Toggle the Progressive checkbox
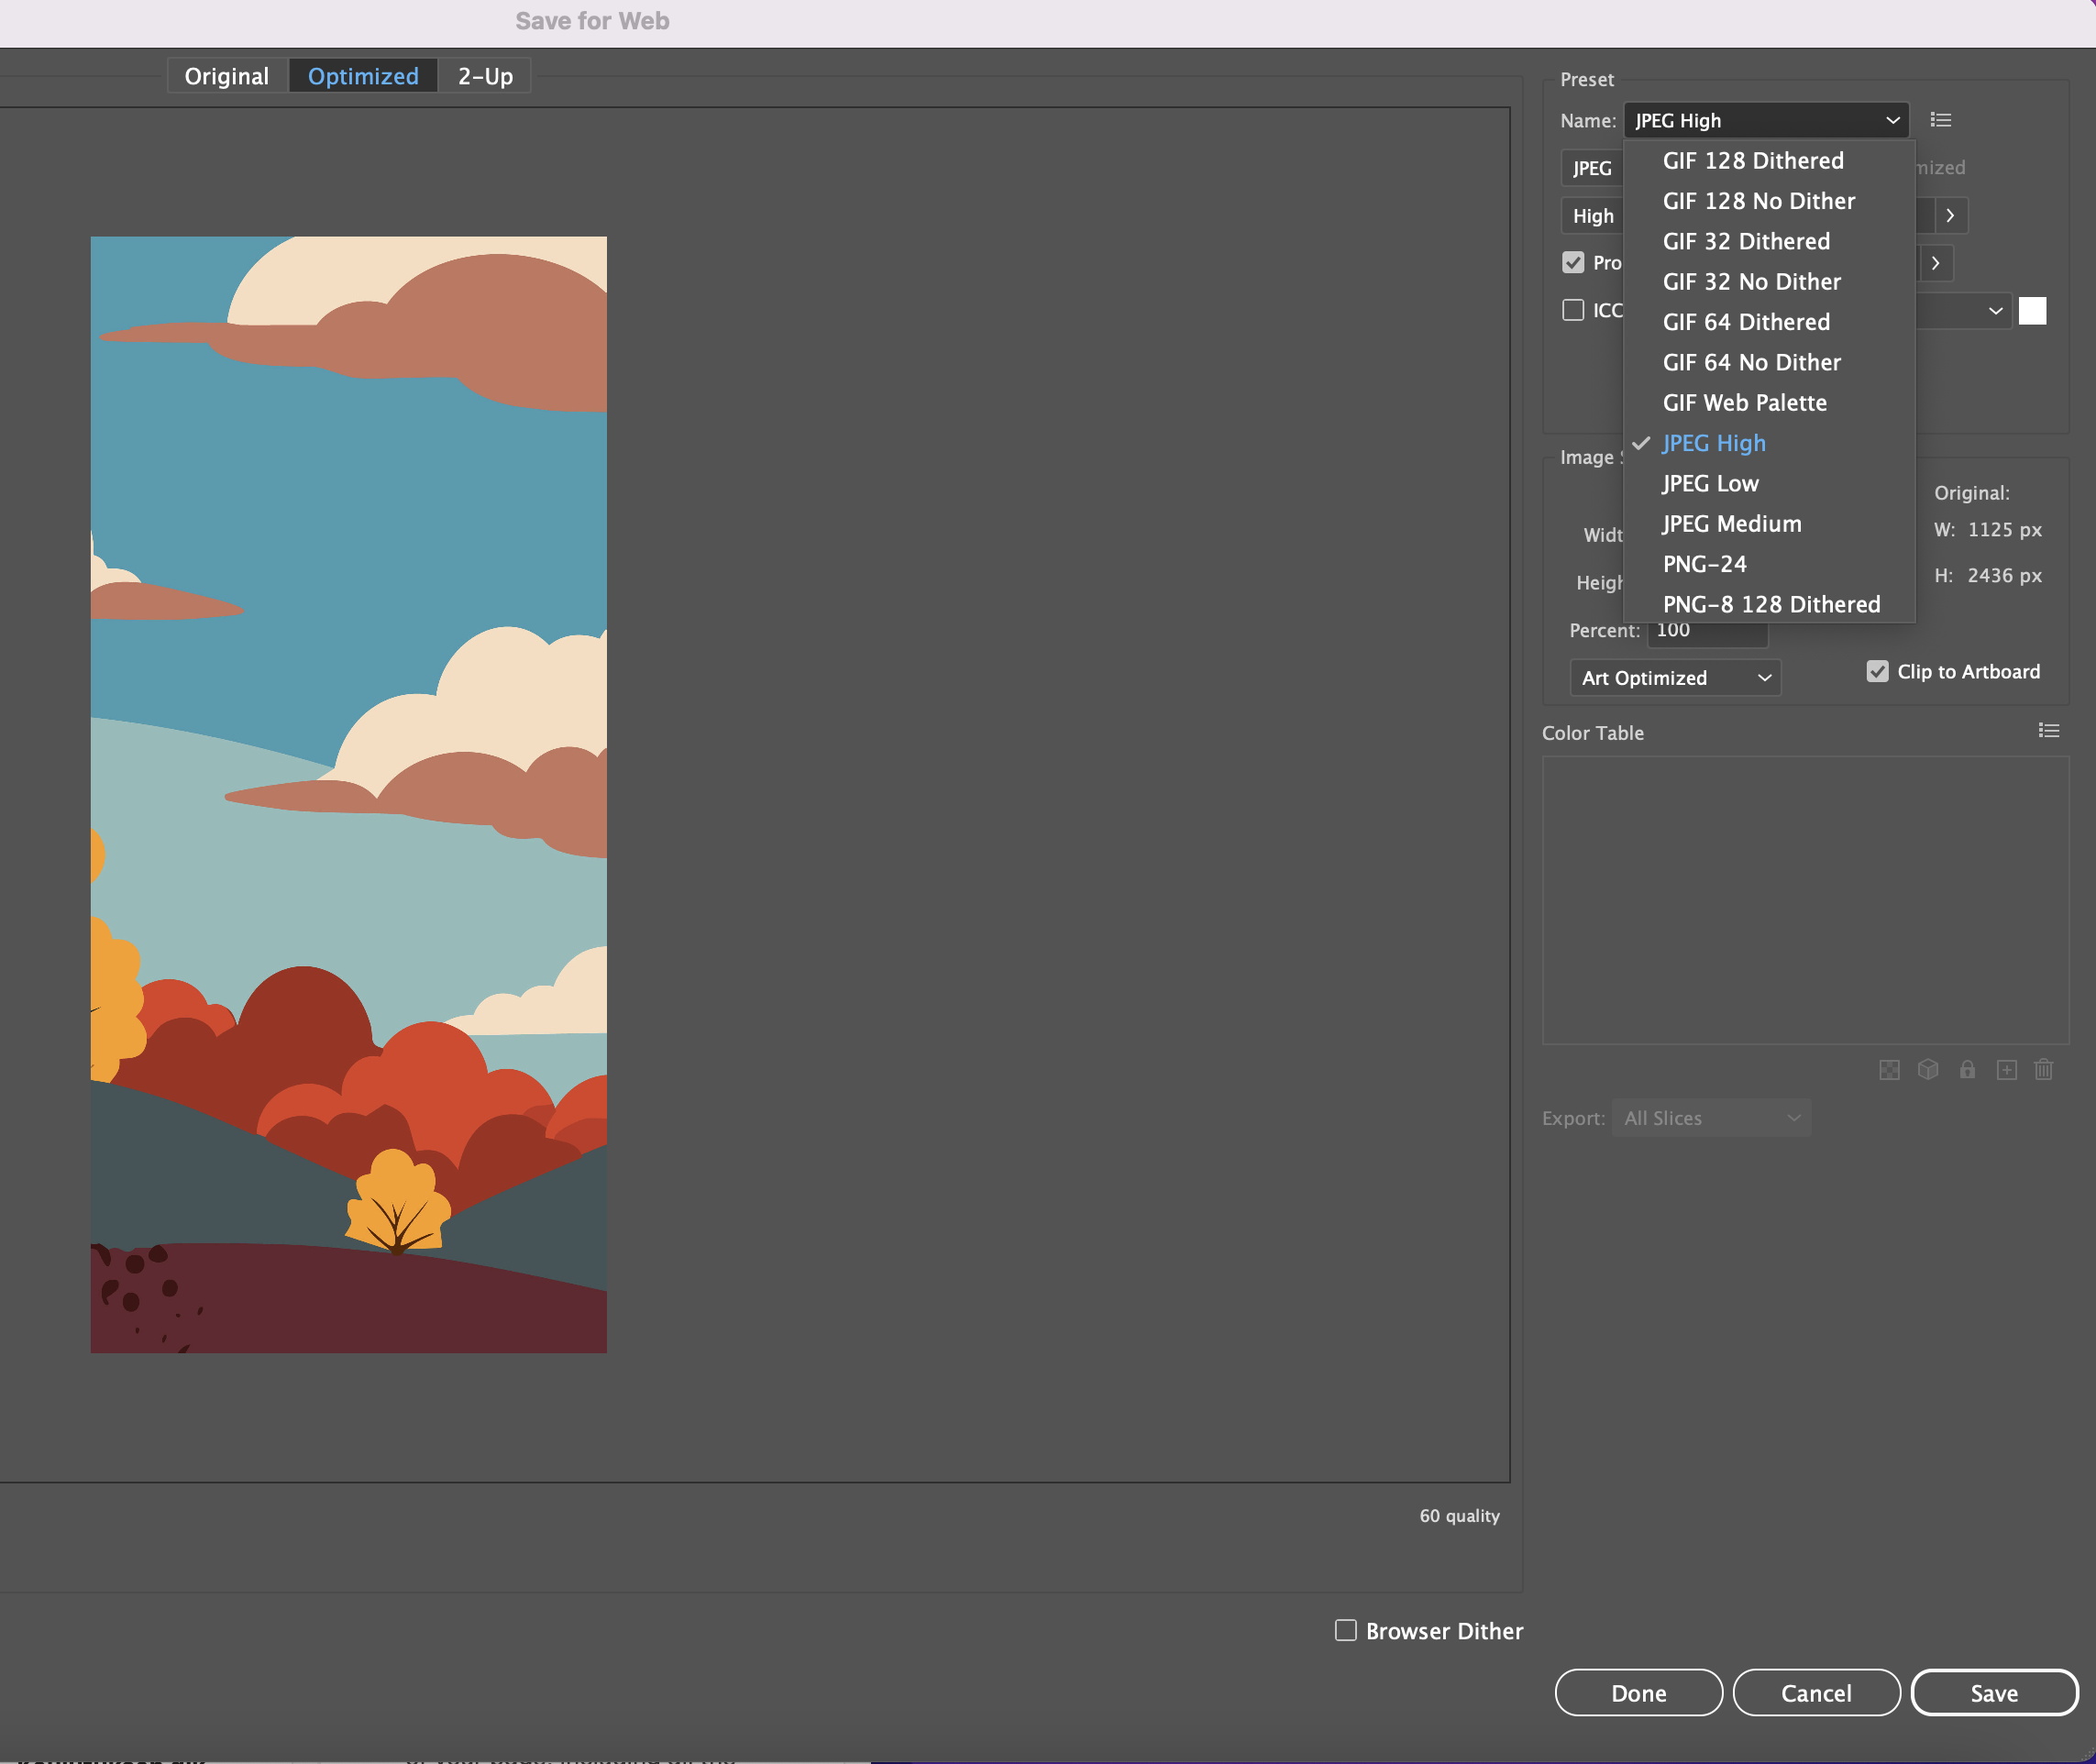2096x1764 pixels. pos(1573,263)
